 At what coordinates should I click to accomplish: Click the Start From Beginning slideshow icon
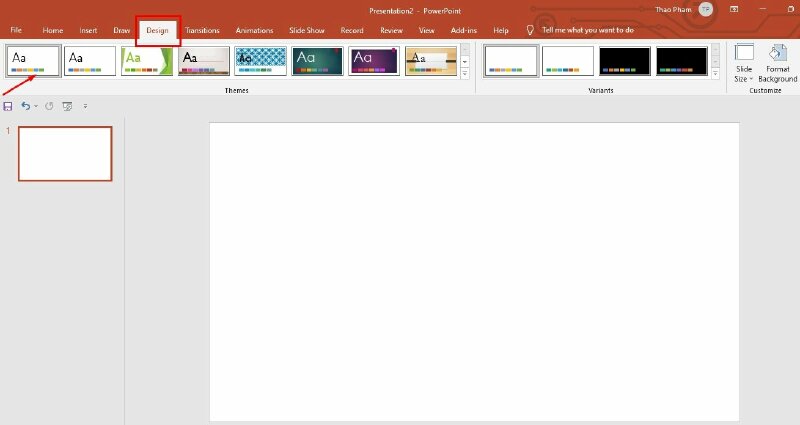[x=67, y=105]
